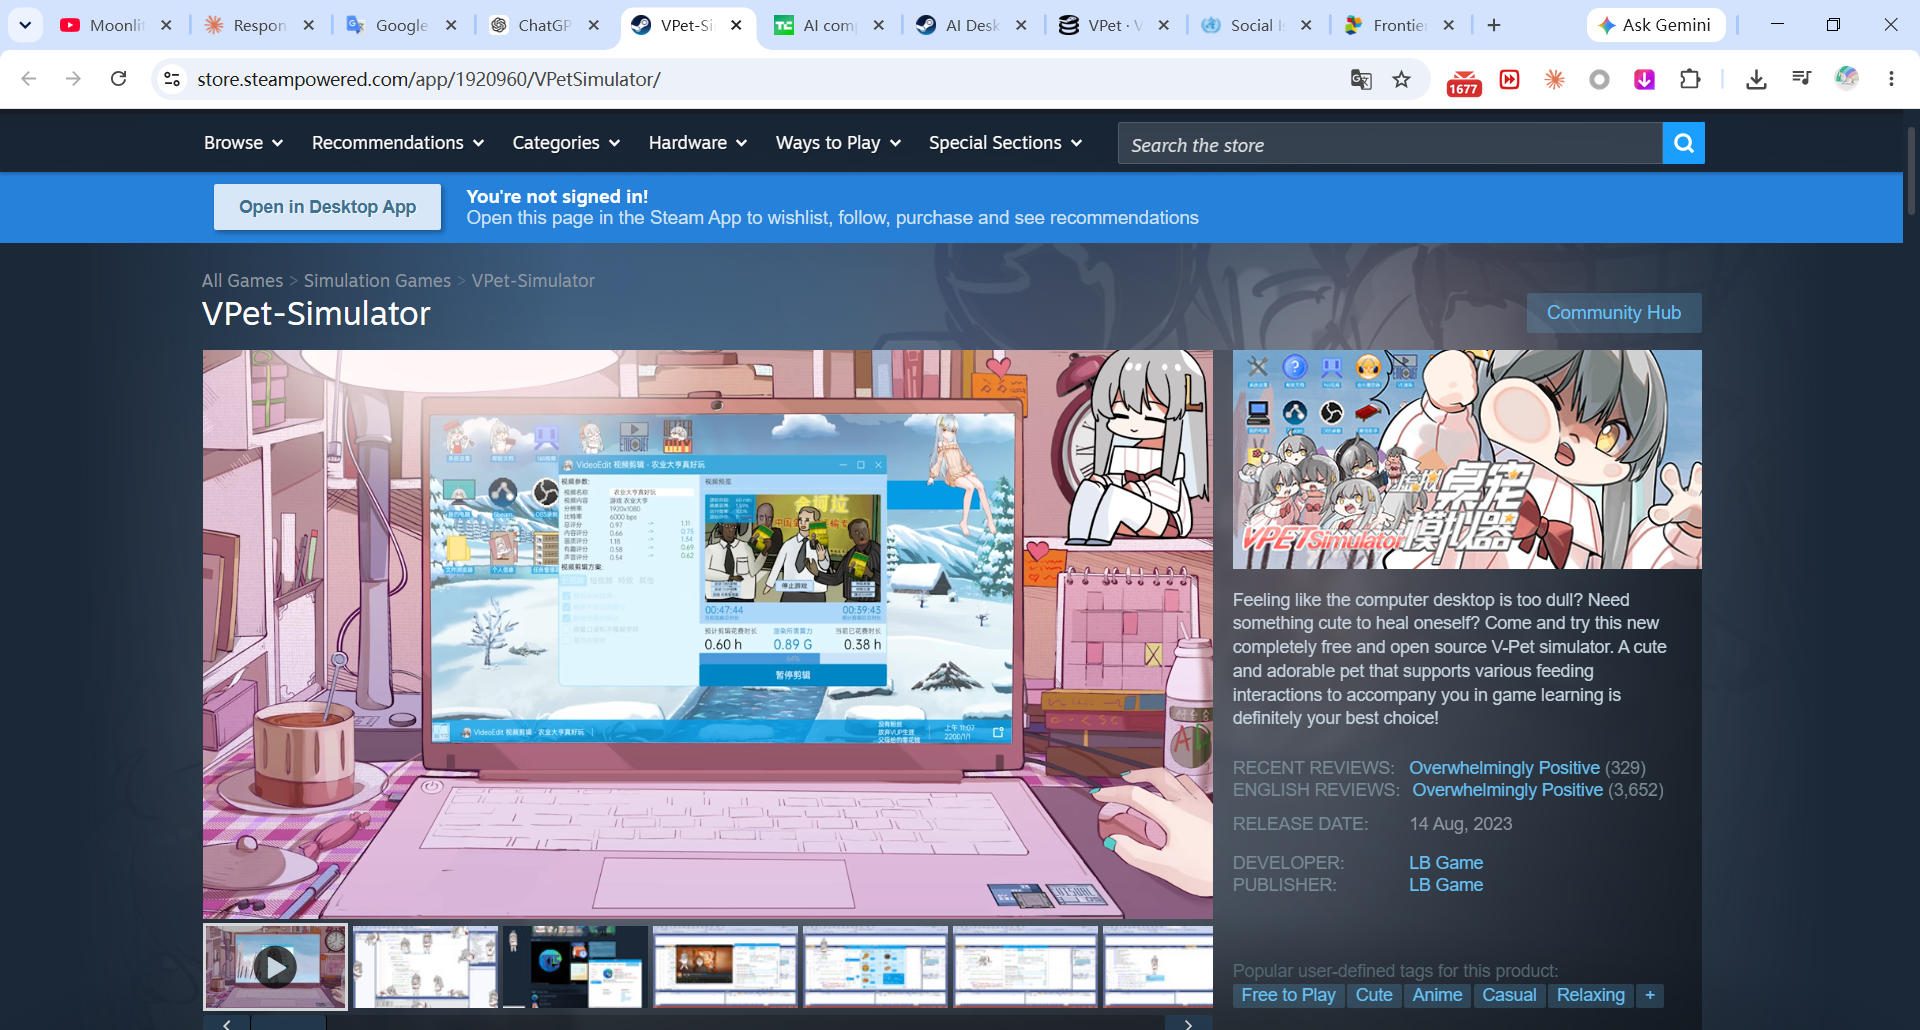Click the Steam store search magnifier button
Image resolution: width=1920 pixels, height=1030 pixels.
(1683, 143)
